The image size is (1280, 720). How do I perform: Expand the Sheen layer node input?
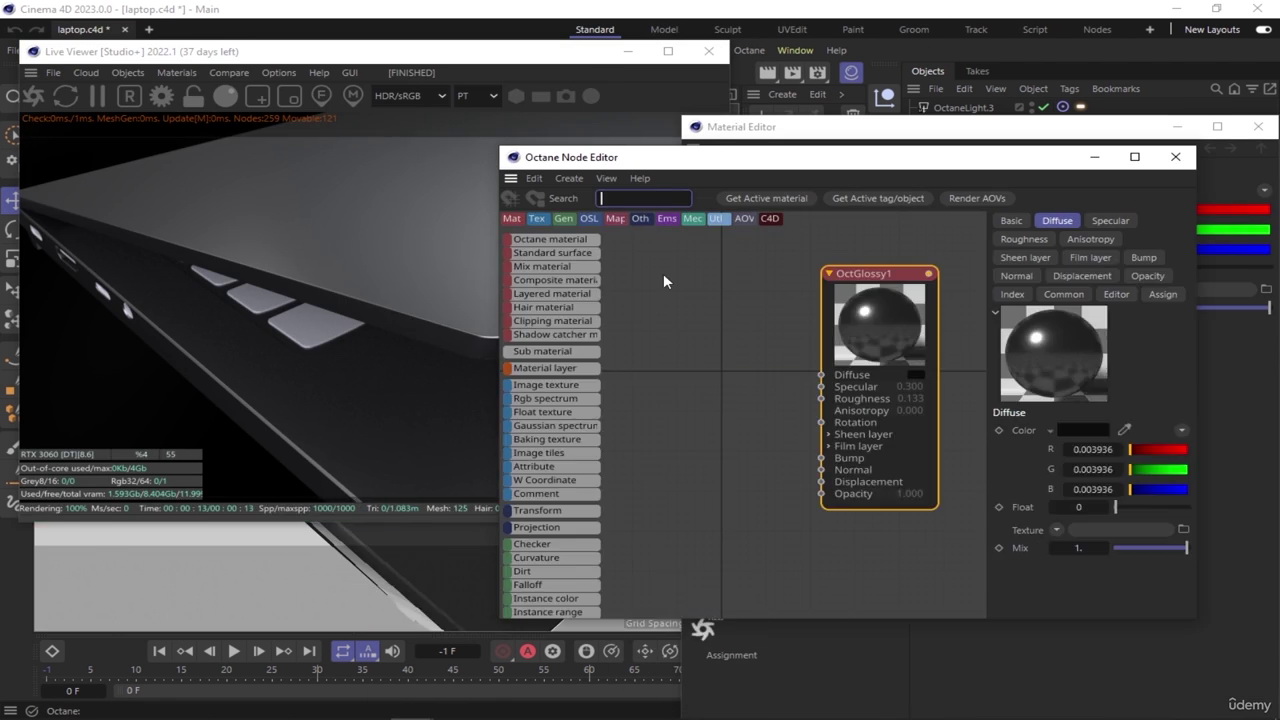point(828,434)
